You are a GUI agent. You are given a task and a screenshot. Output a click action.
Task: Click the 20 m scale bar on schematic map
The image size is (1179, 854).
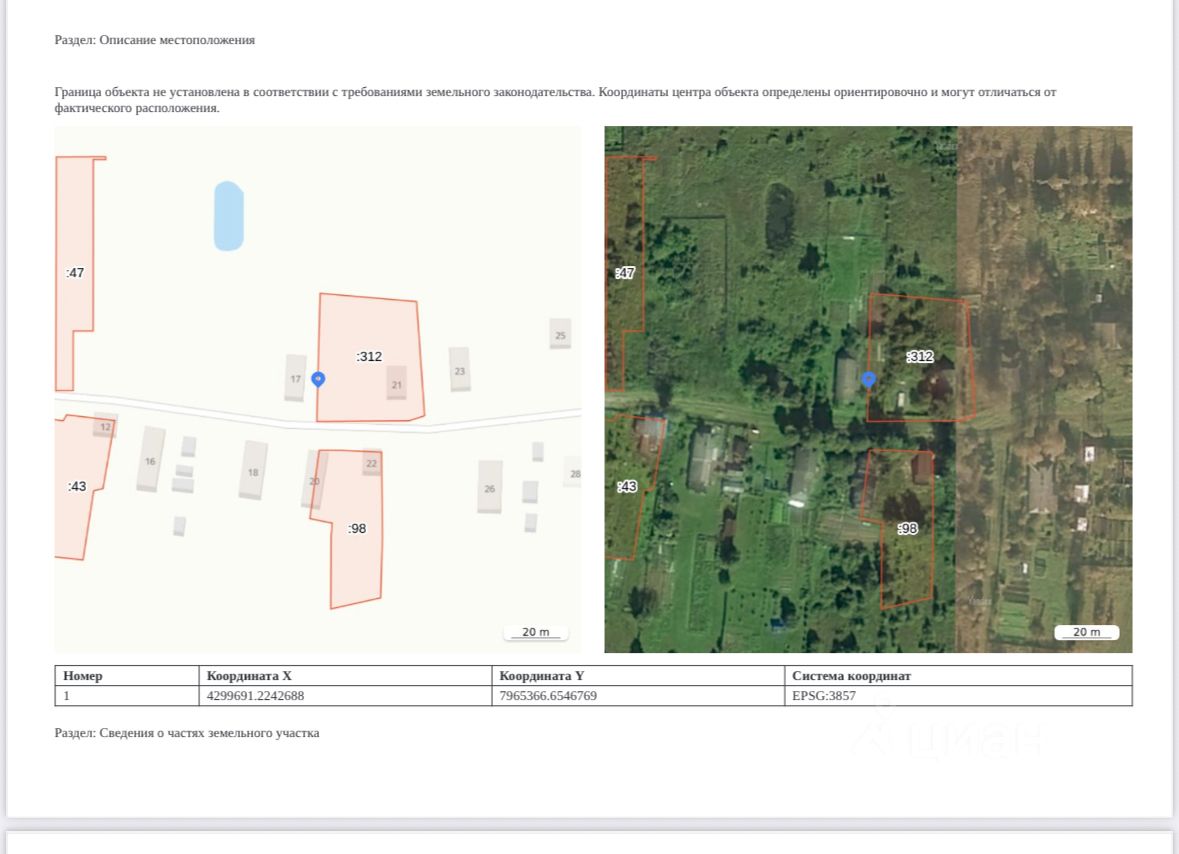click(536, 632)
